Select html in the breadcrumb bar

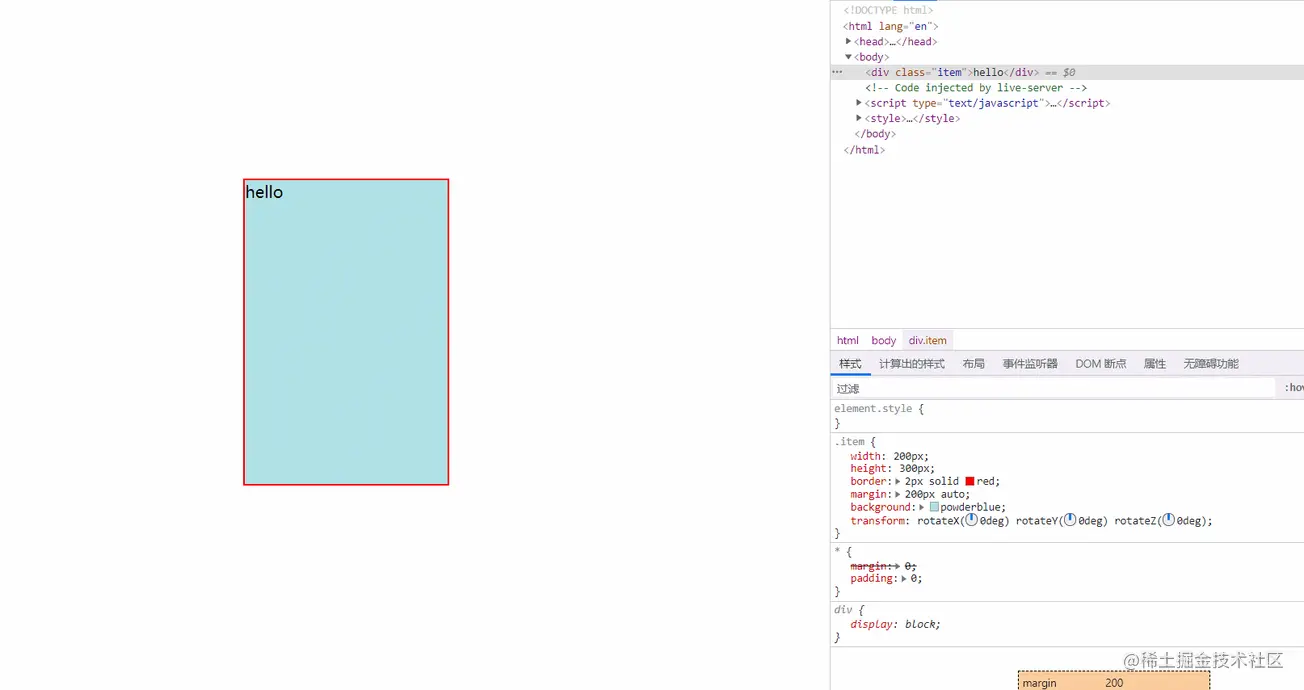[x=848, y=340]
